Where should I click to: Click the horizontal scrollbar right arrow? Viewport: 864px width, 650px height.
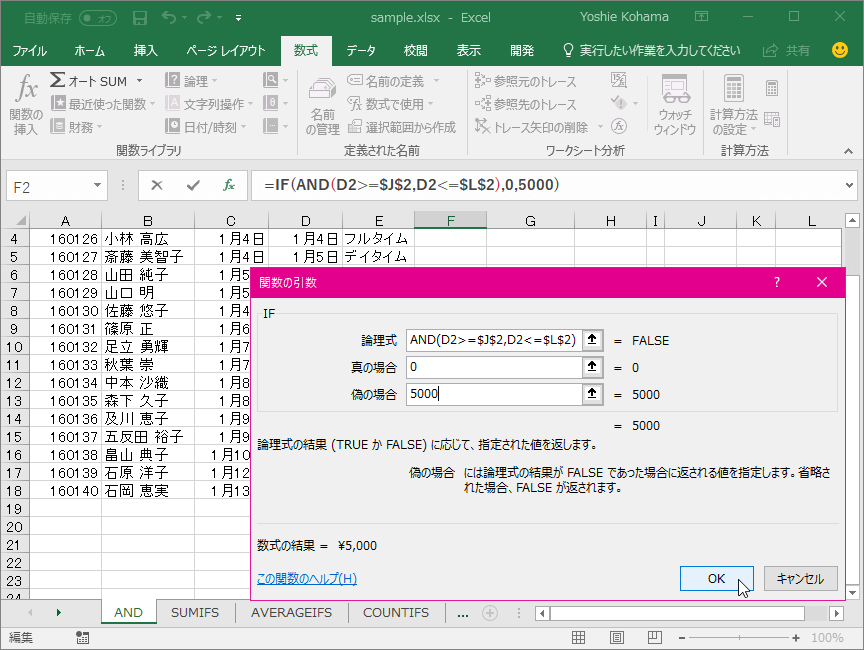pos(836,613)
